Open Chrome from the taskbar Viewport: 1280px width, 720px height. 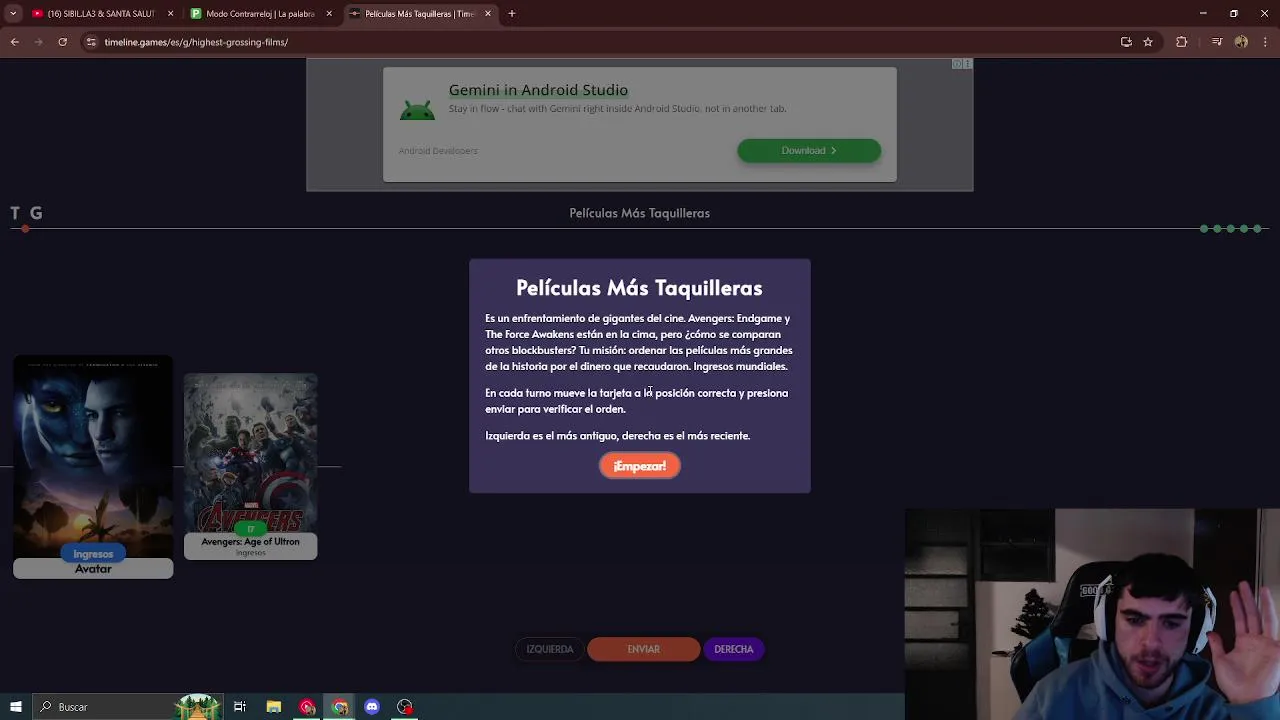pyautogui.click(x=340, y=707)
